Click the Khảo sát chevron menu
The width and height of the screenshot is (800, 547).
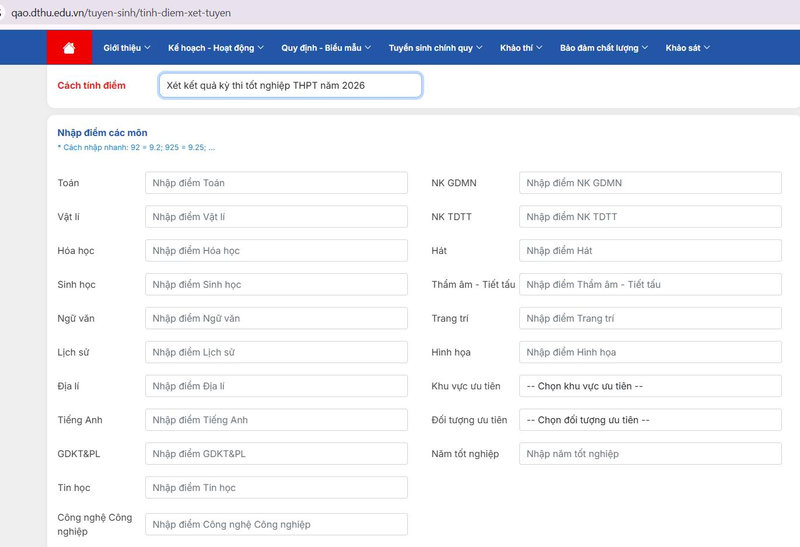coord(687,47)
